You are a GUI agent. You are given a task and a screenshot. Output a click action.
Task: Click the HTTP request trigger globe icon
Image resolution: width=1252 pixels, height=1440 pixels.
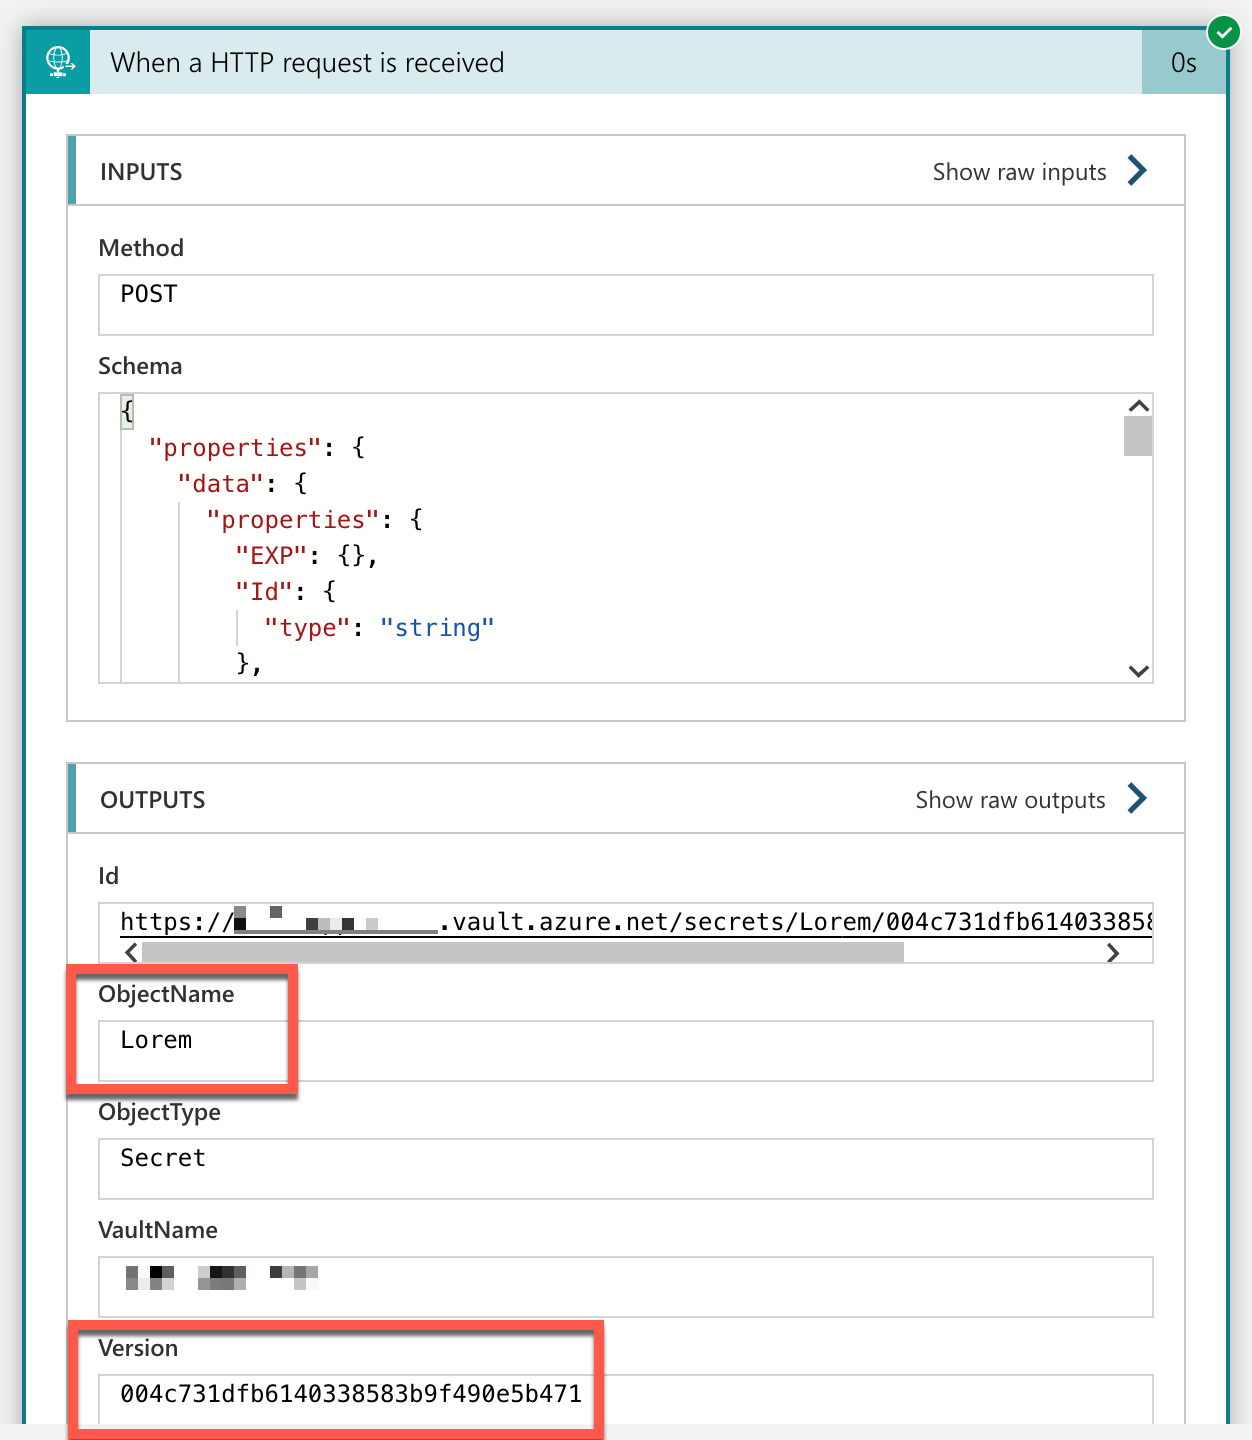point(58,62)
